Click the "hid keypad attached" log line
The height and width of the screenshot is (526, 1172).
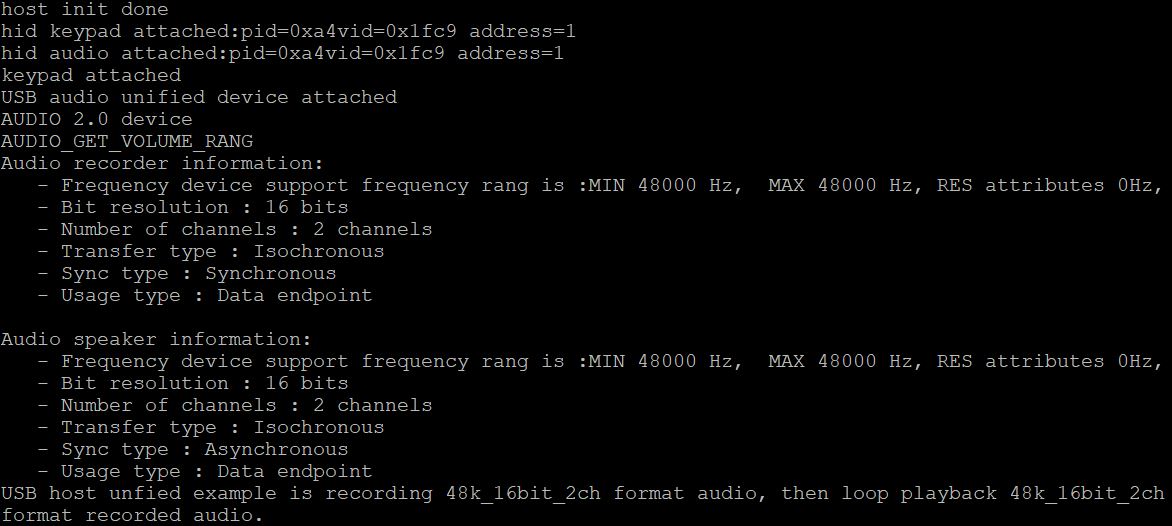[x=288, y=31]
